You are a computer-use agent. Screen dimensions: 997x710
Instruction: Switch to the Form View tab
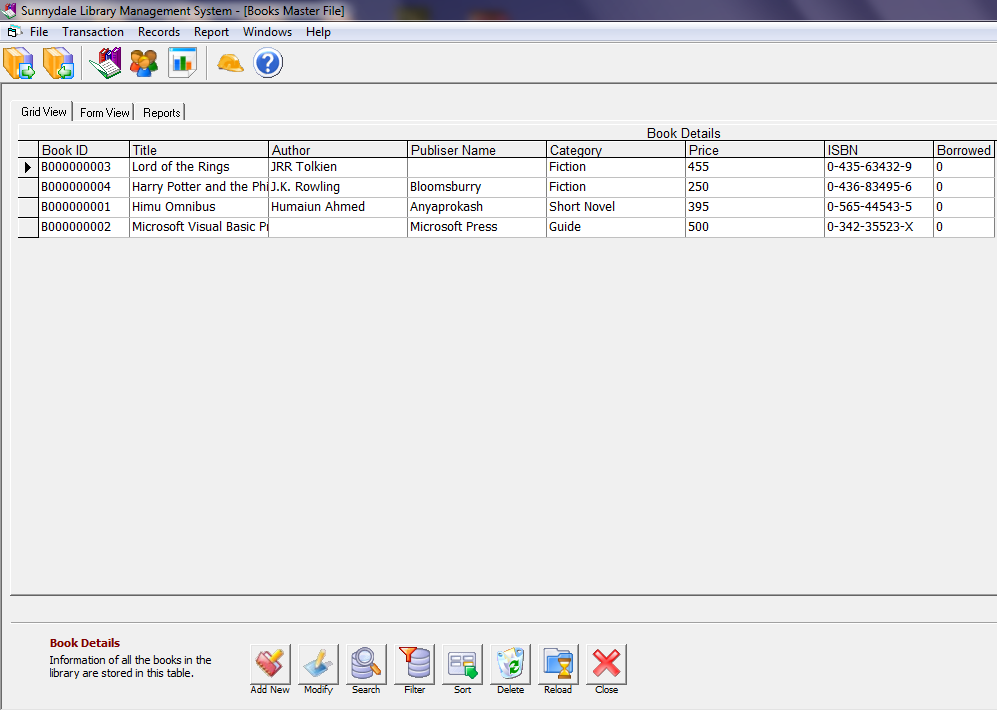(104, 112)
